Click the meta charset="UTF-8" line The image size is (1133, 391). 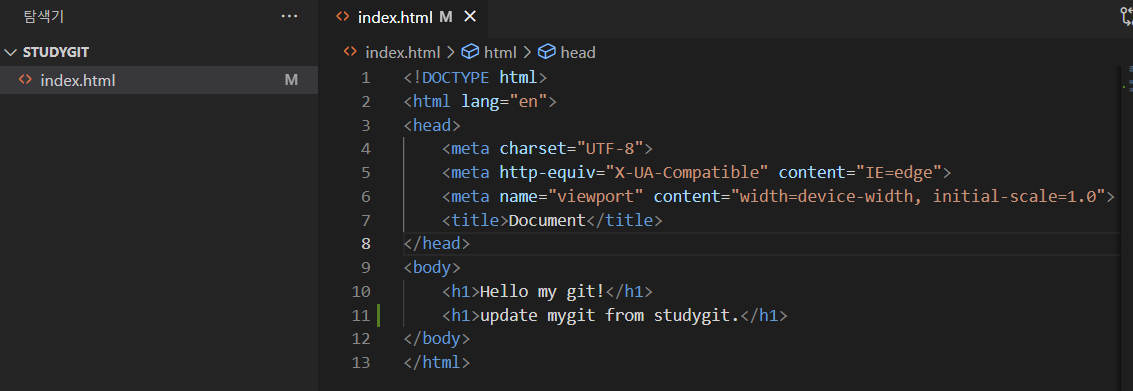tap(547, 149)
